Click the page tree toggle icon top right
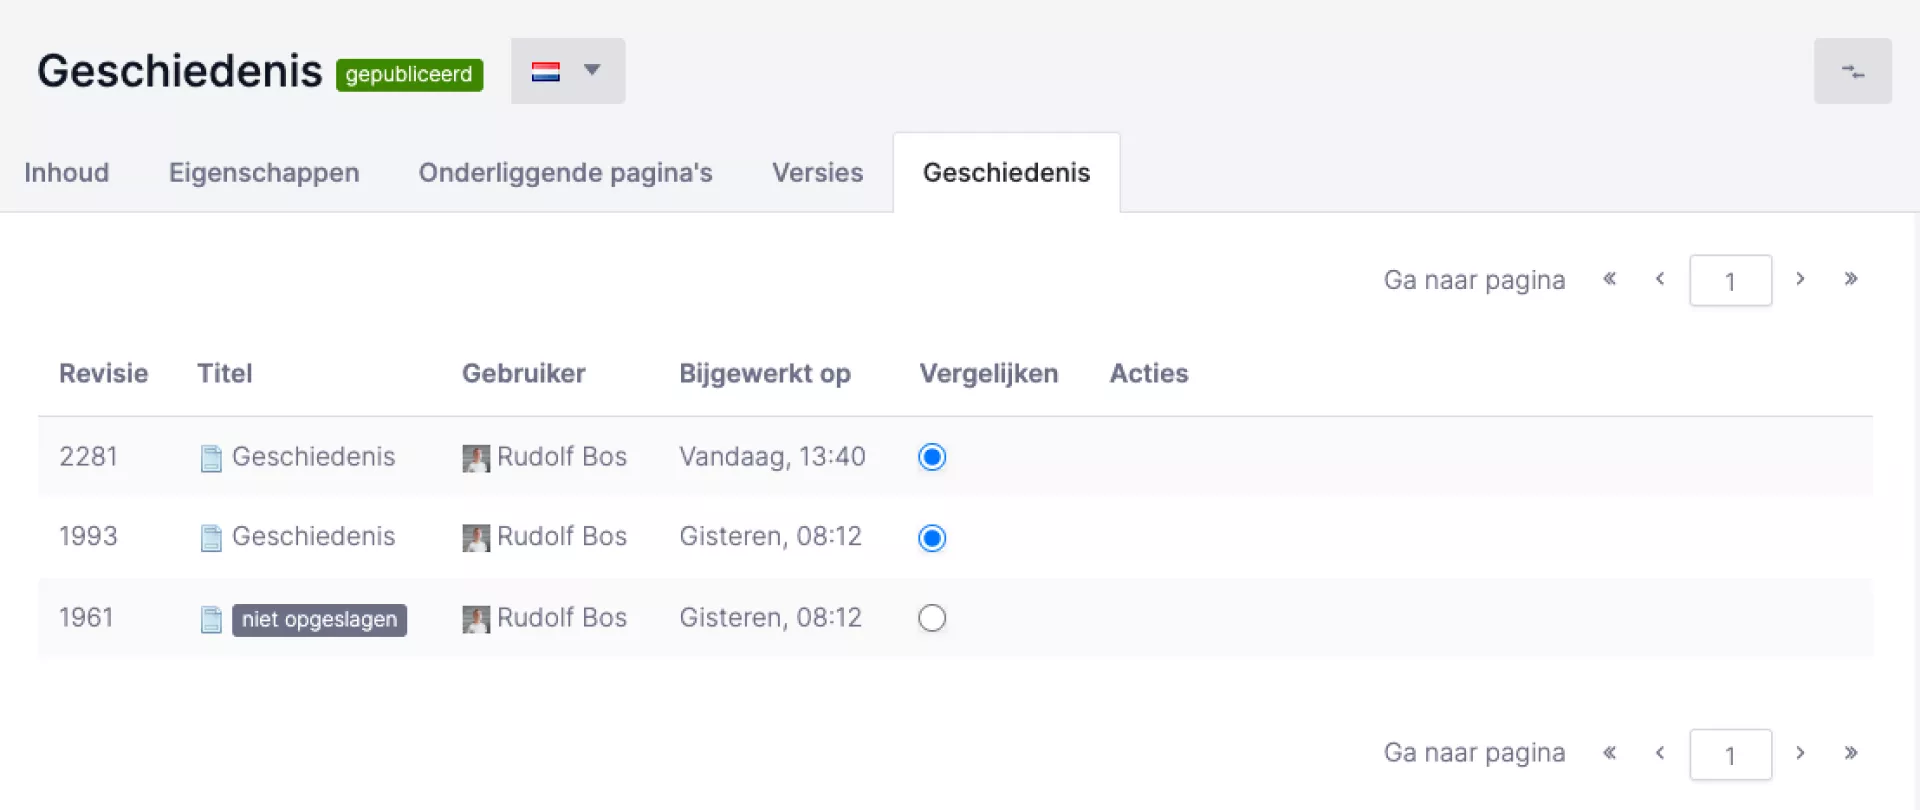The height and width of the screenshot is (810, 1920). 1852,71
